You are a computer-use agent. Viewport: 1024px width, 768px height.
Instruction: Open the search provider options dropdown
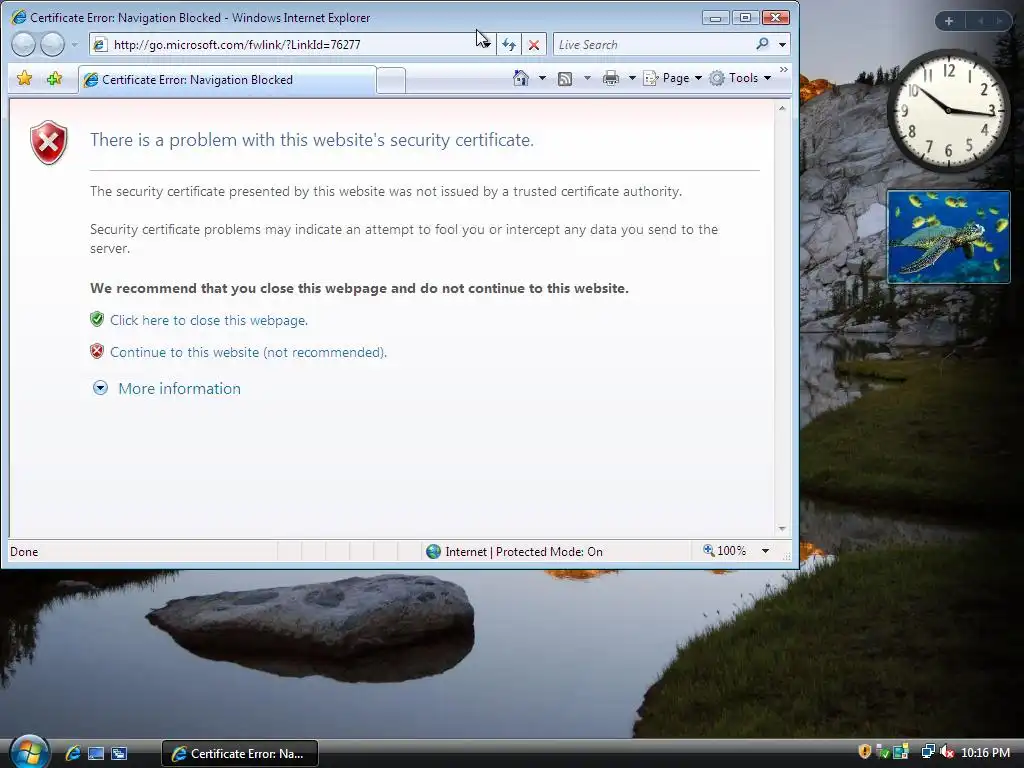coord(782,44)
